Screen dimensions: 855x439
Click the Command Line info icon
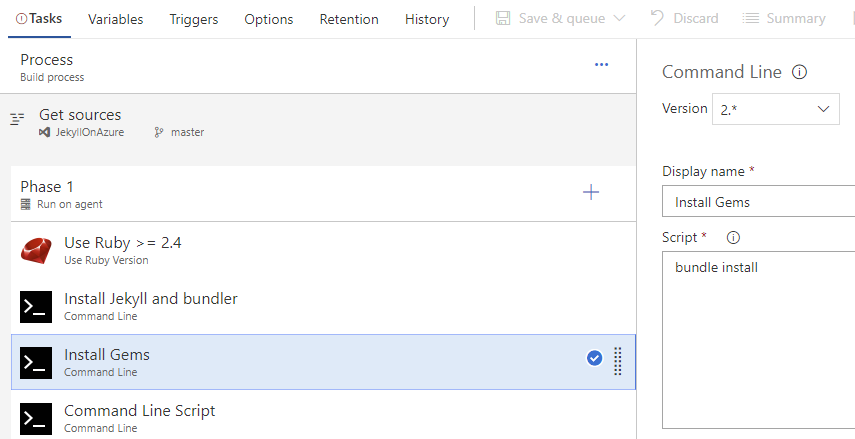coord(799,72)
